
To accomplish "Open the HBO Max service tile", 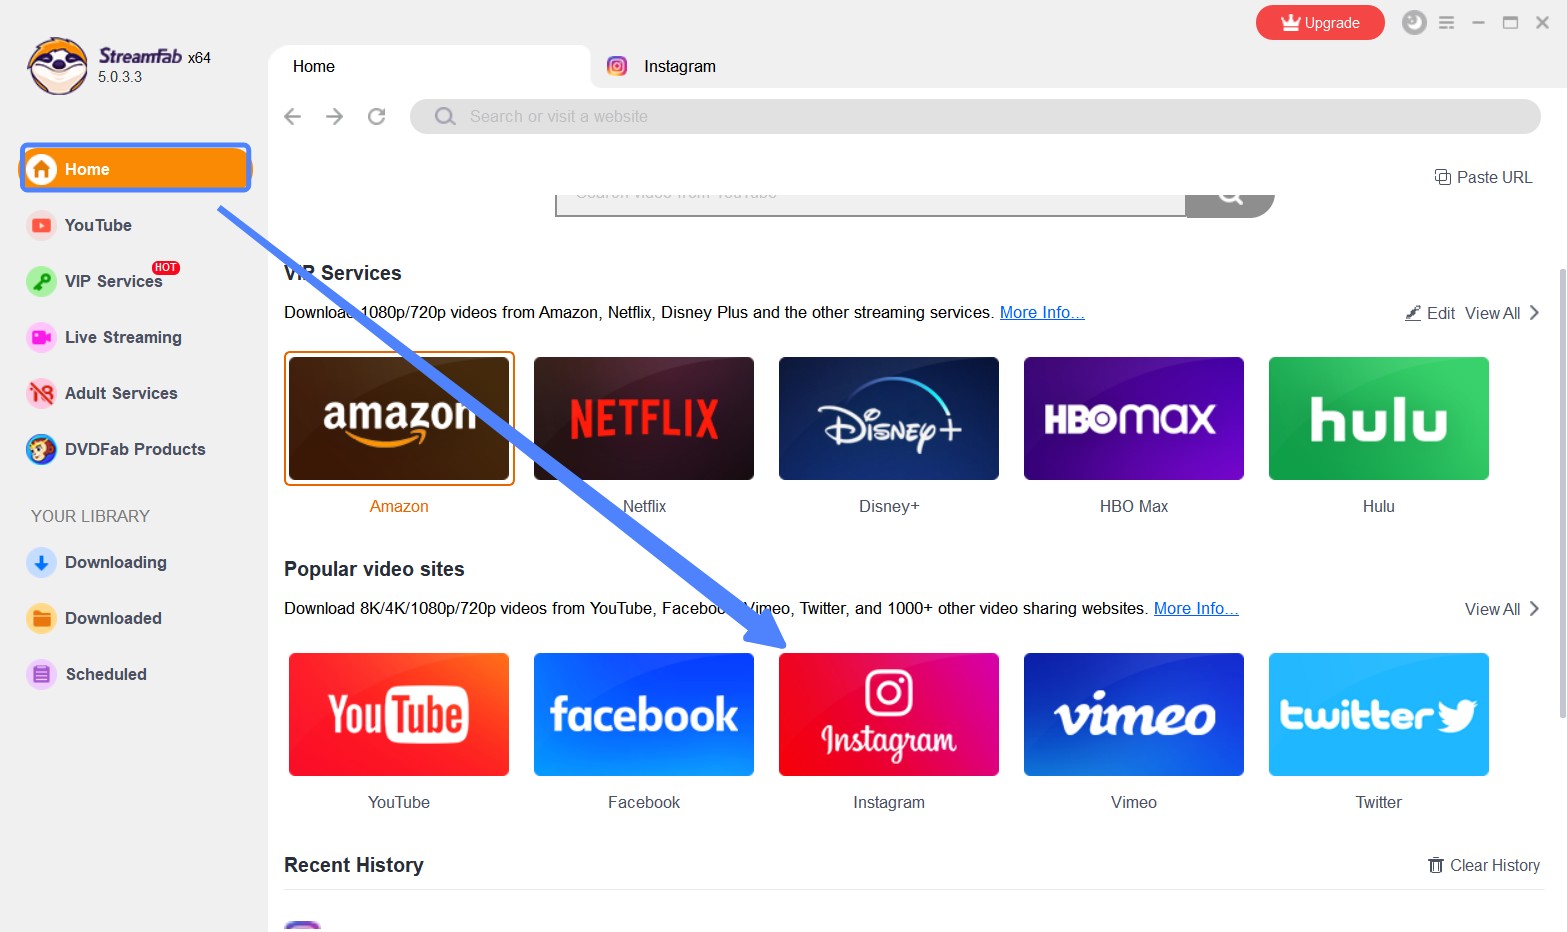I will 1134,418.
